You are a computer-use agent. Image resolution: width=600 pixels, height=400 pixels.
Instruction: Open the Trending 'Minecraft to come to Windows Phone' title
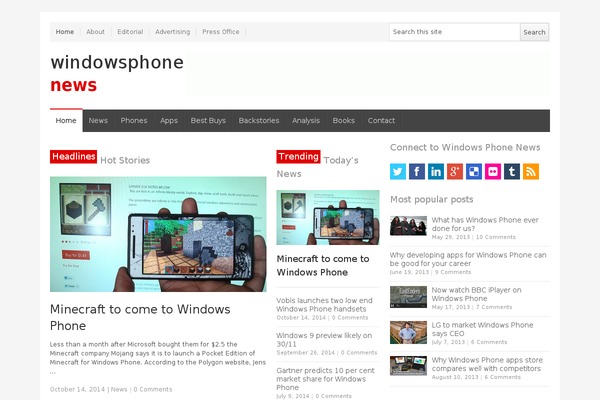323,266
